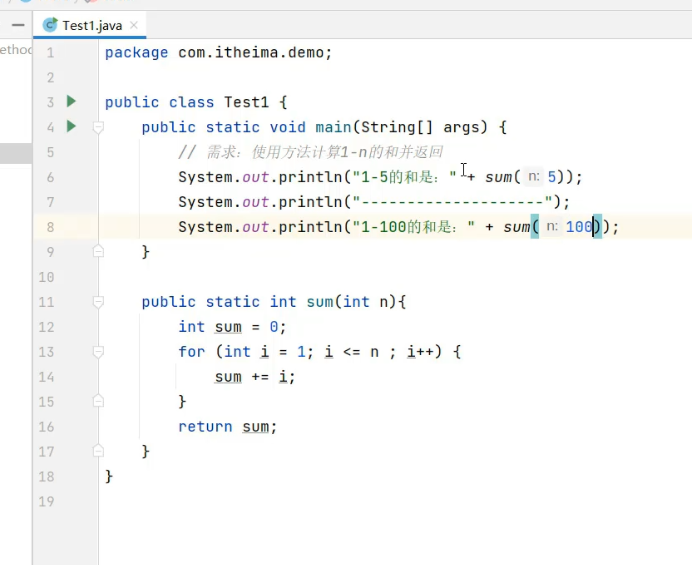Click the sum += i statement
Viewport: 692px width, 565px height.
coord(255,377)
